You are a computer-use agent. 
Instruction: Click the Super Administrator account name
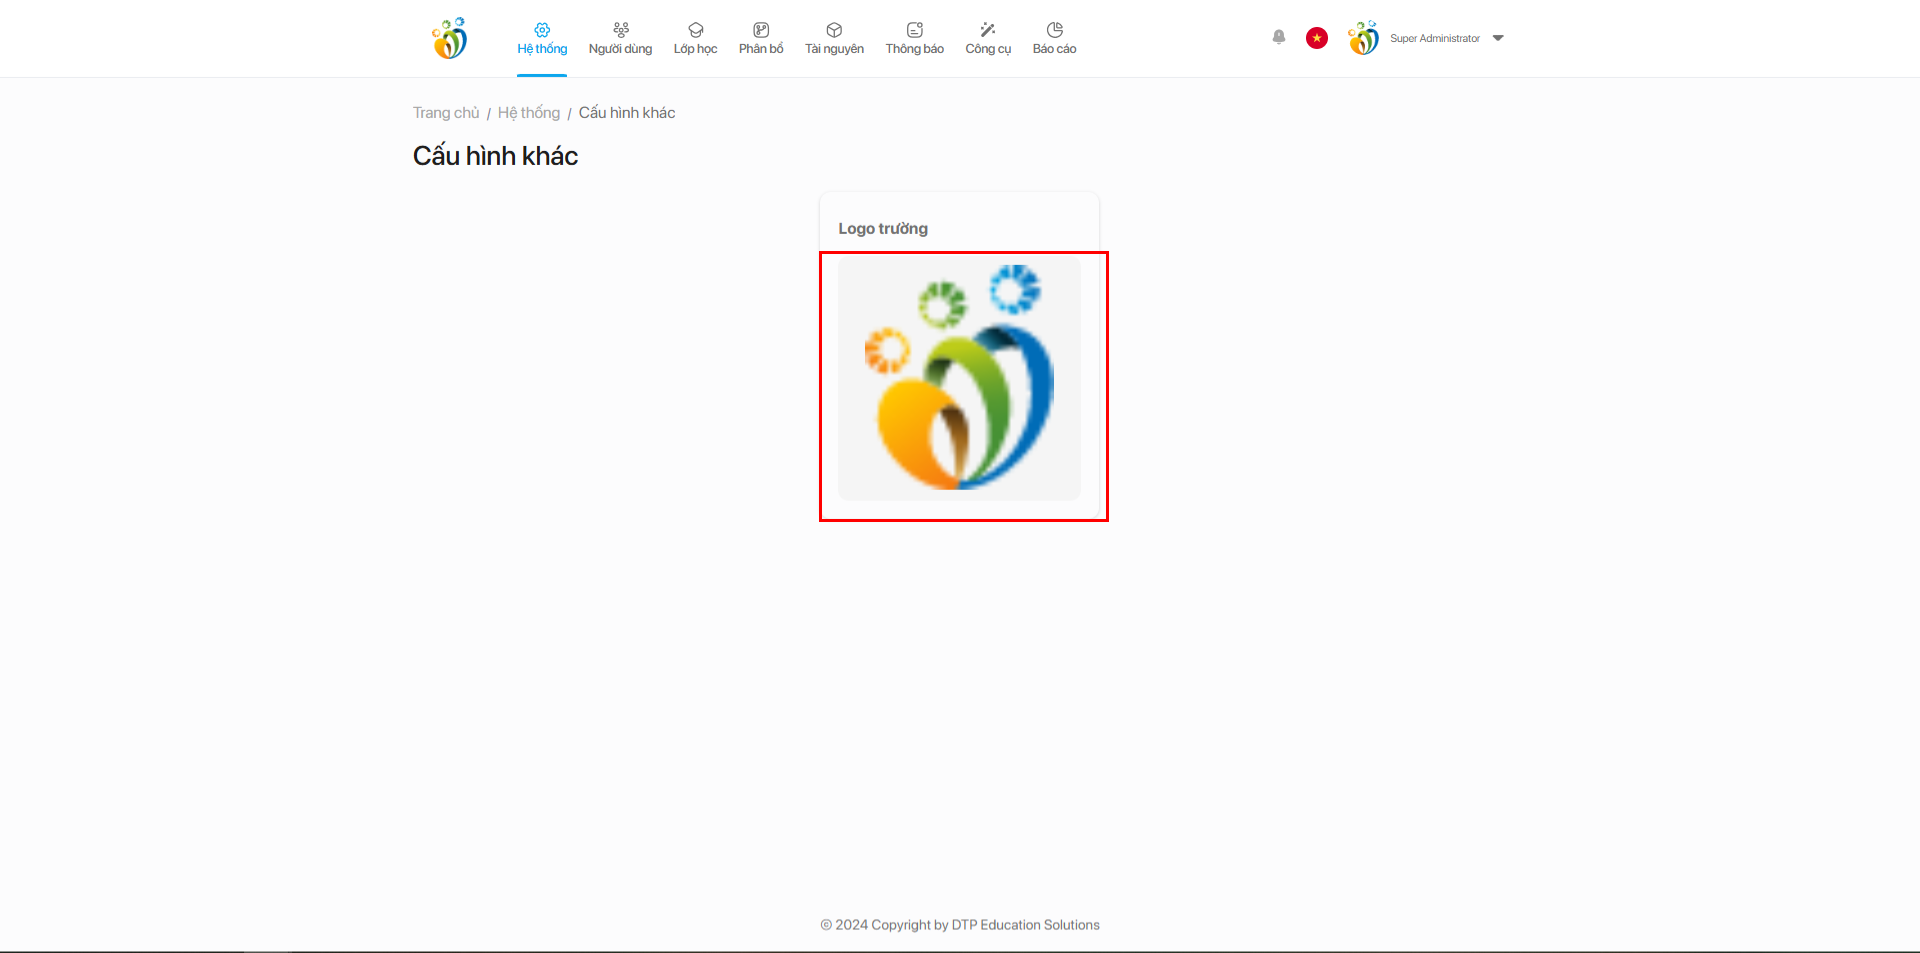coord(1434,39)
